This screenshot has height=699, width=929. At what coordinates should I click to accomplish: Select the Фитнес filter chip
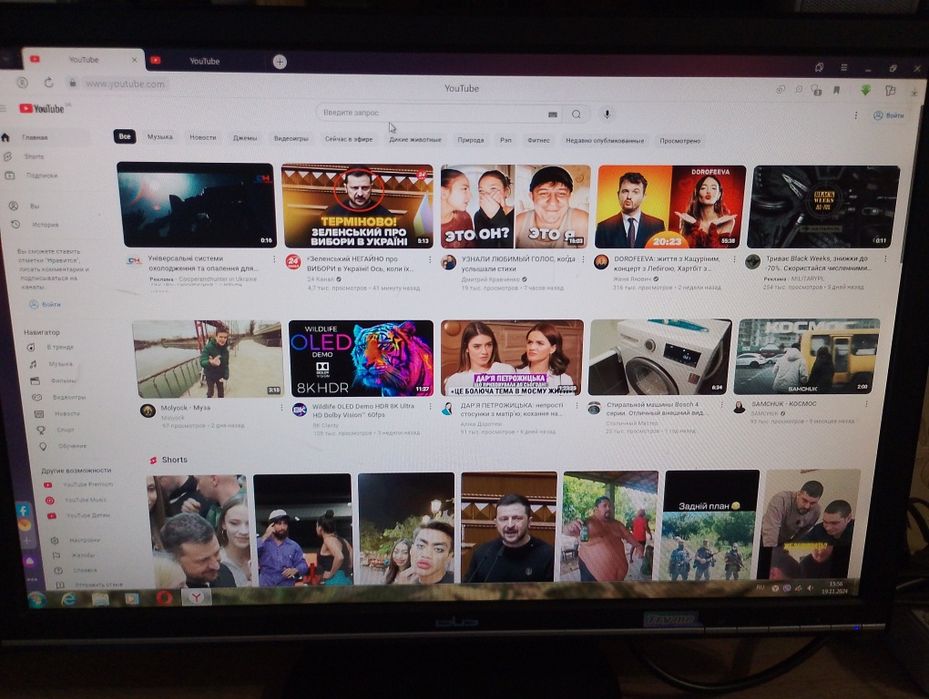click(539, 140)
